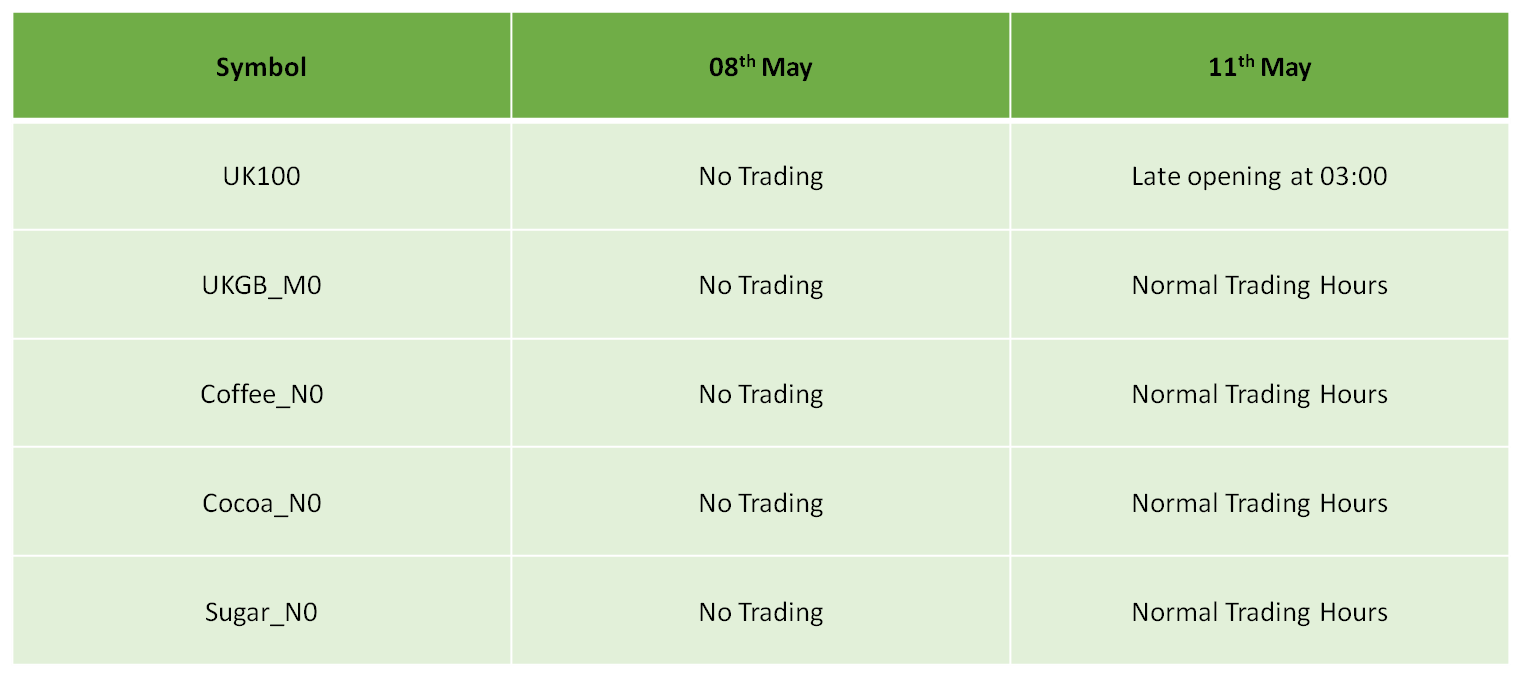Select the UKGB_M0 symbol cell
This screenshot has width=1521, height=677.
point(261,285)
